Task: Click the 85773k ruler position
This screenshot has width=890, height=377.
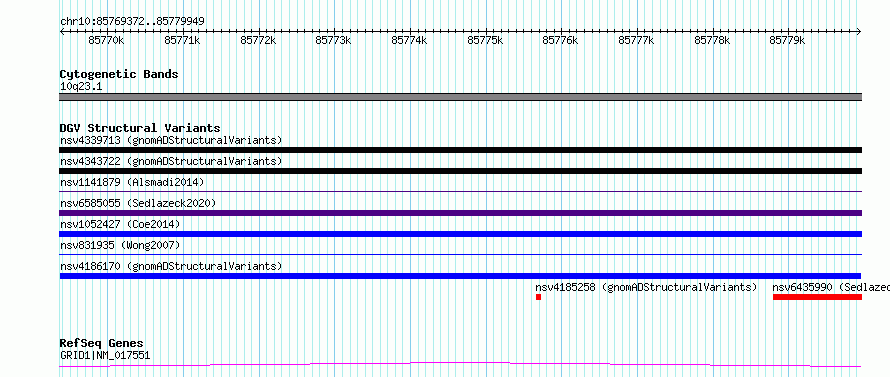Action: point(333,40)
